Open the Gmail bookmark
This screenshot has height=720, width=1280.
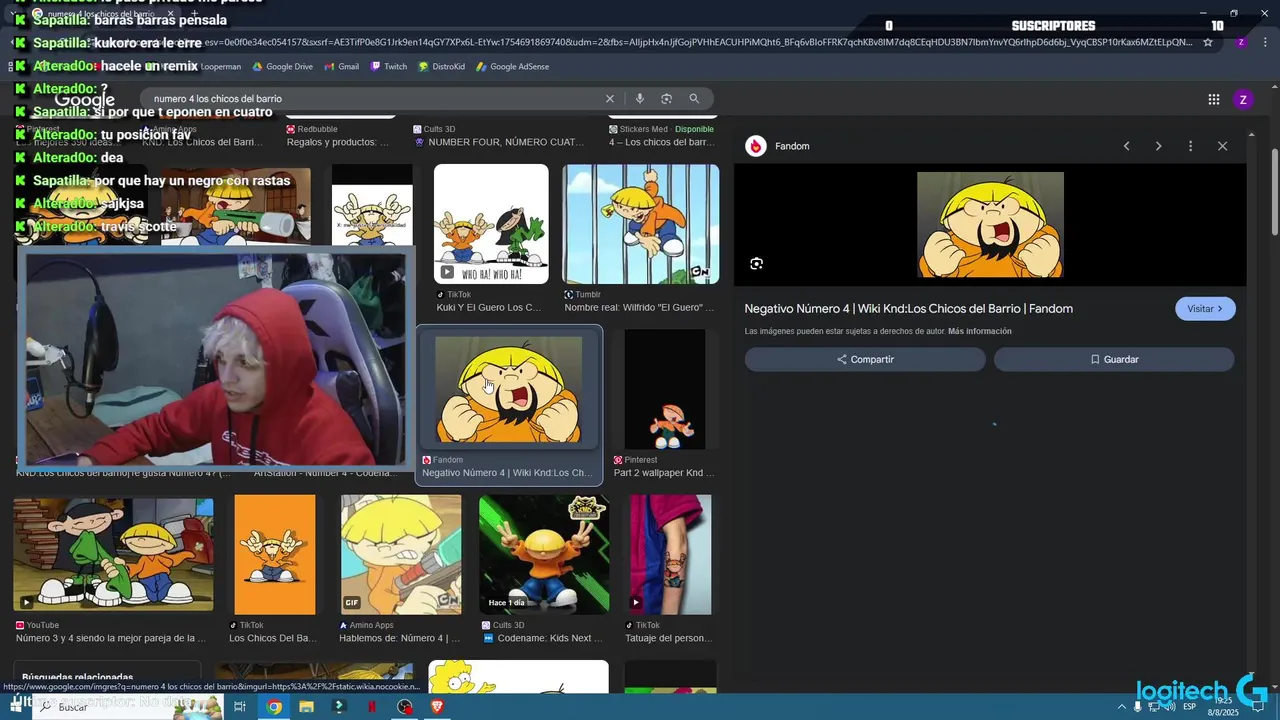pos(342,67)
